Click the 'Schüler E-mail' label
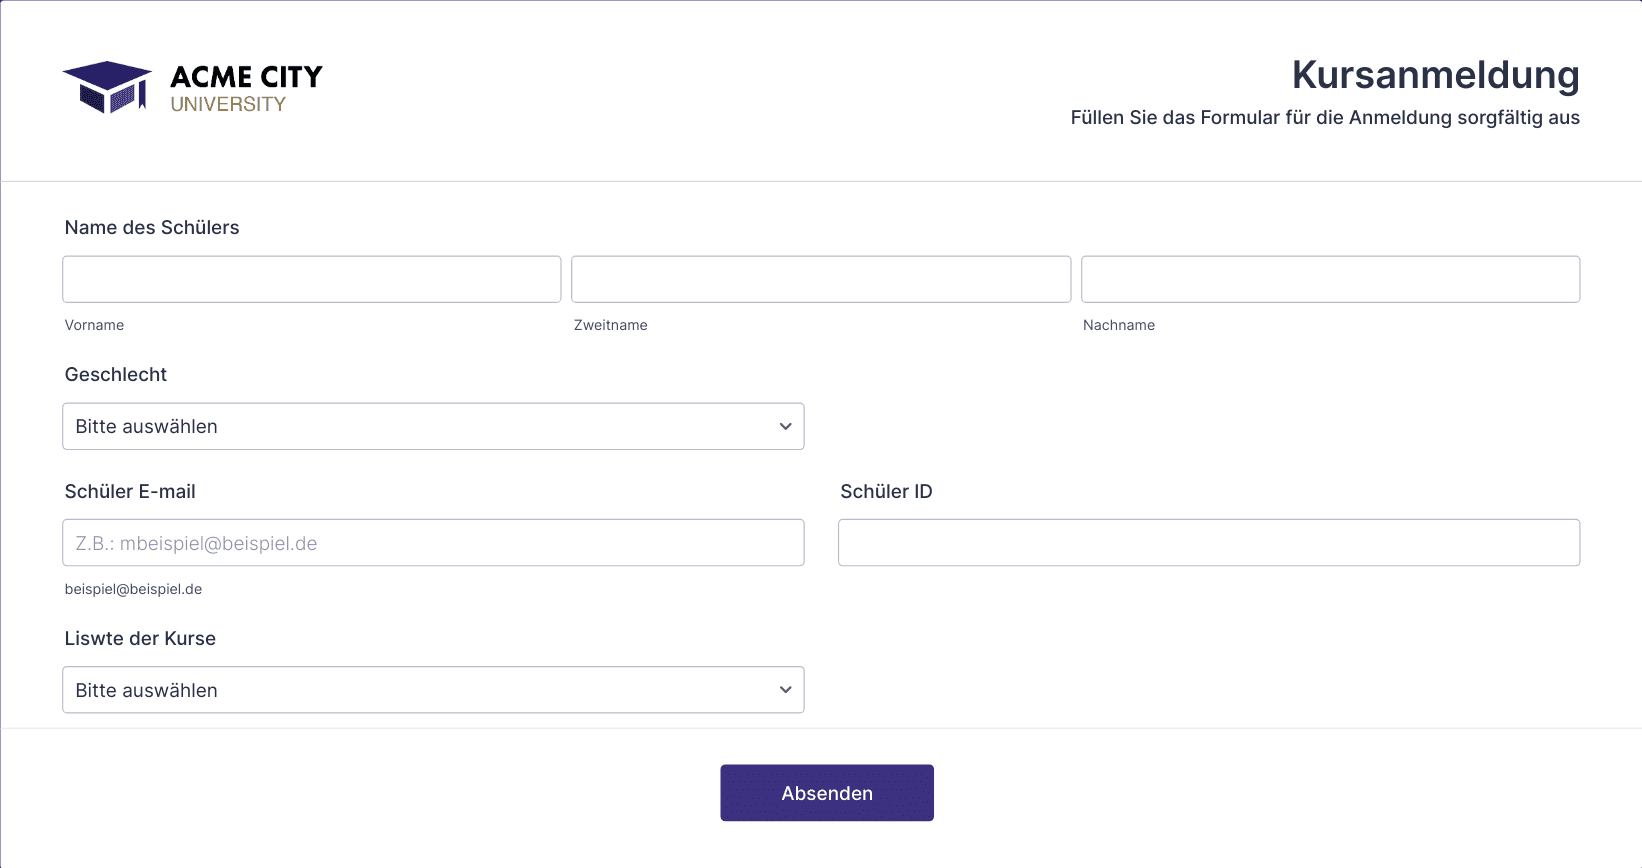This screenshot has height=868, width=1642. pyautogui.click(x=130, y=492)
